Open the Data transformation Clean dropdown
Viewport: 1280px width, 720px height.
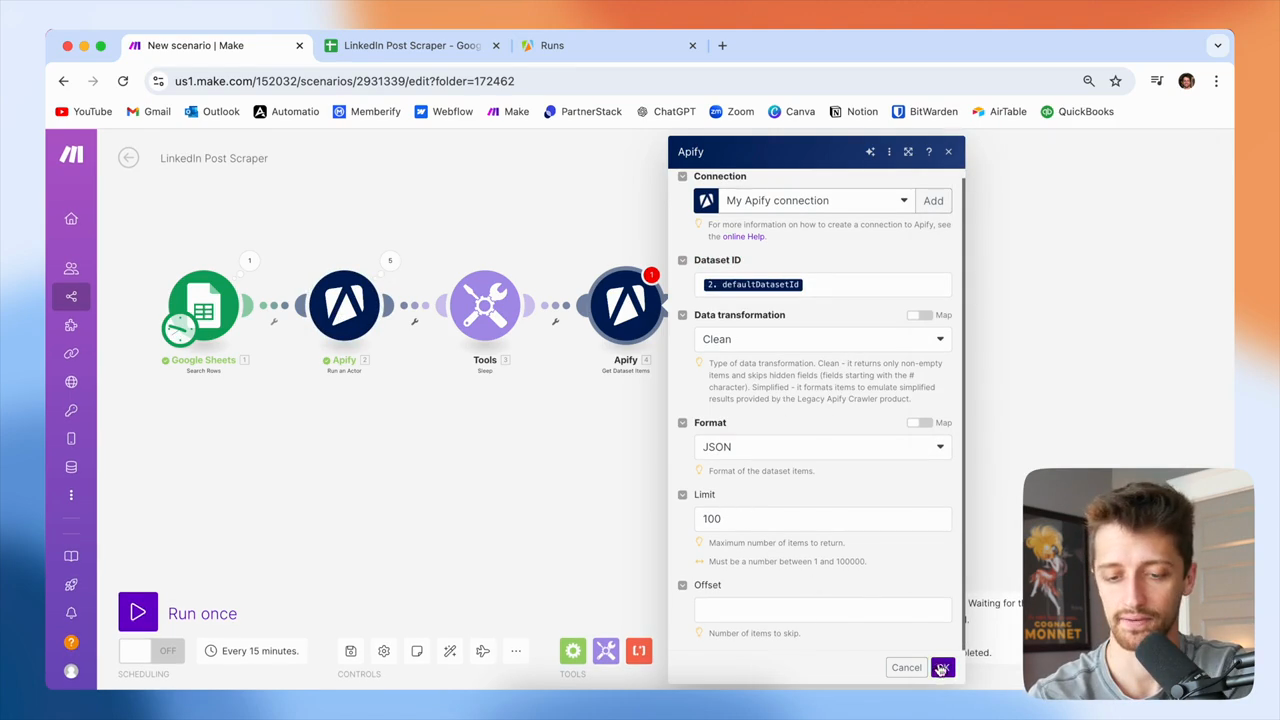[823, 339]
